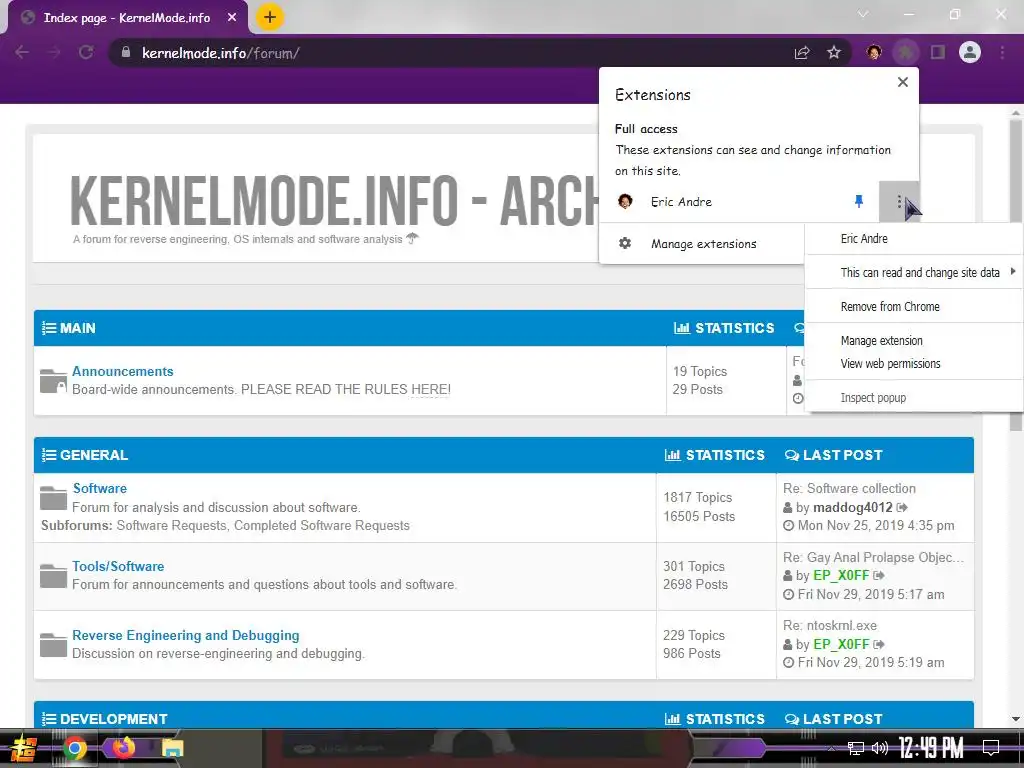Click view latest post icon in Reverse Engineering row
Image resolution: width=1024 pixels, height=768 pixels.
(878, 644)
